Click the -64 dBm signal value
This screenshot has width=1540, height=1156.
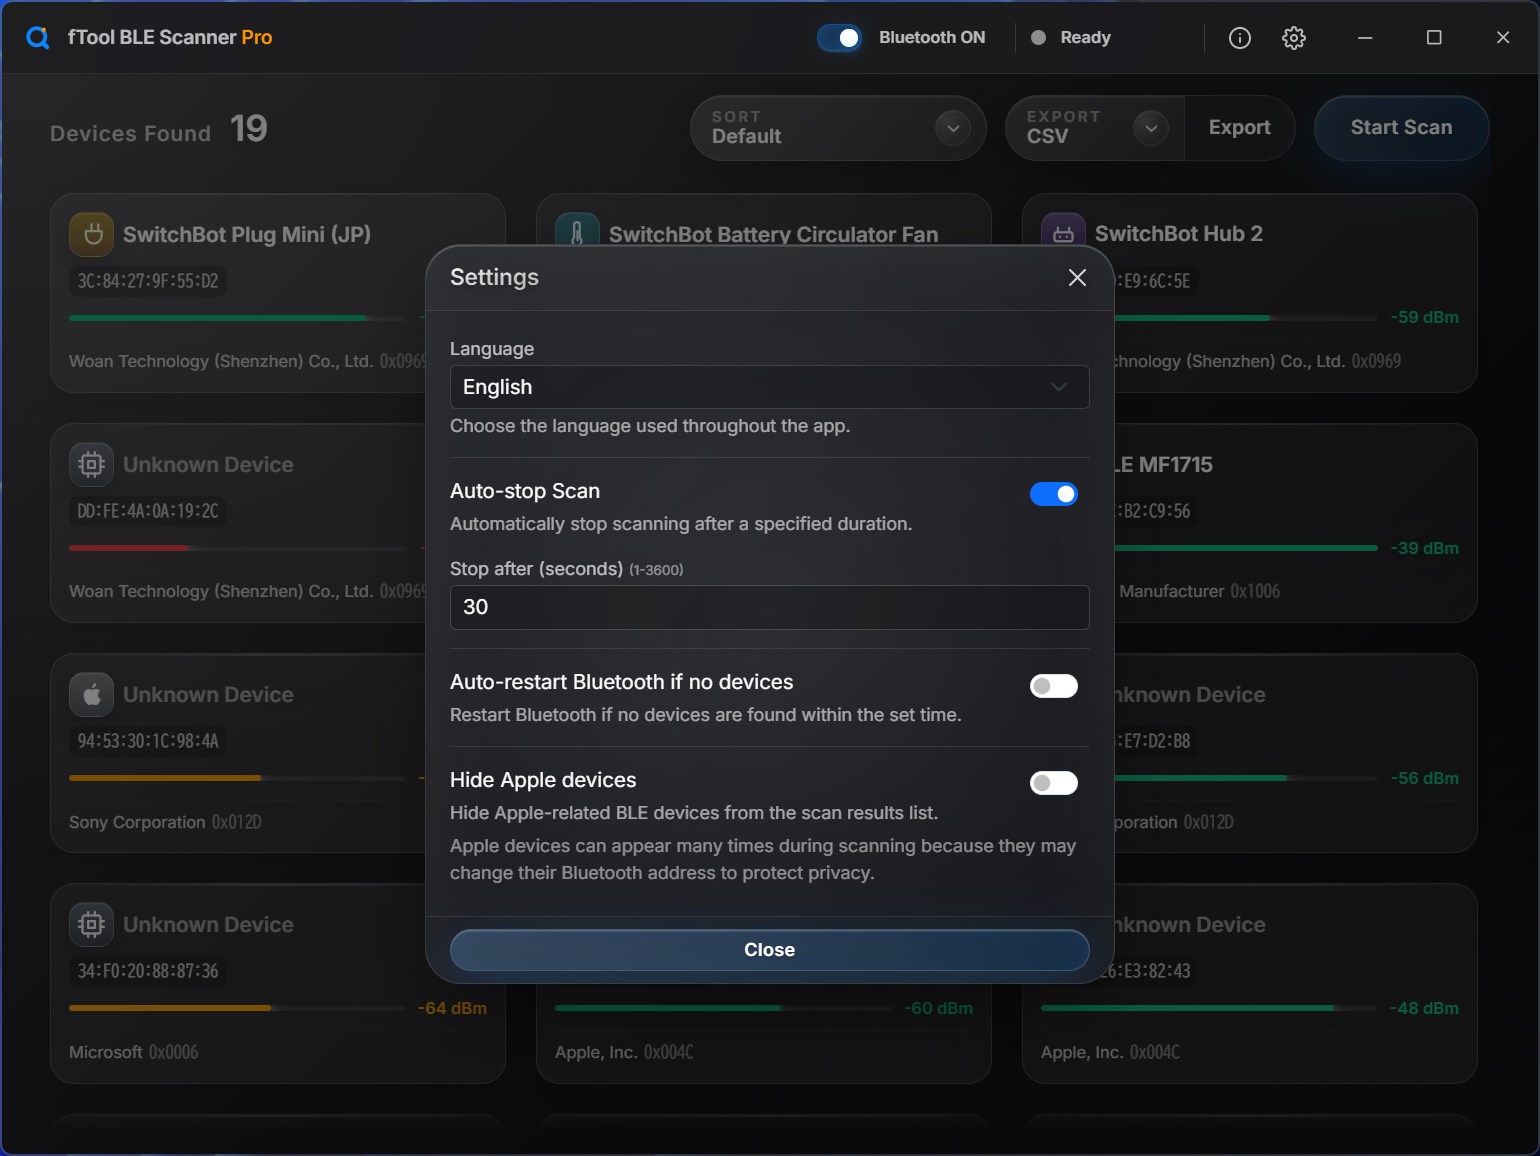click(452, 1009)
